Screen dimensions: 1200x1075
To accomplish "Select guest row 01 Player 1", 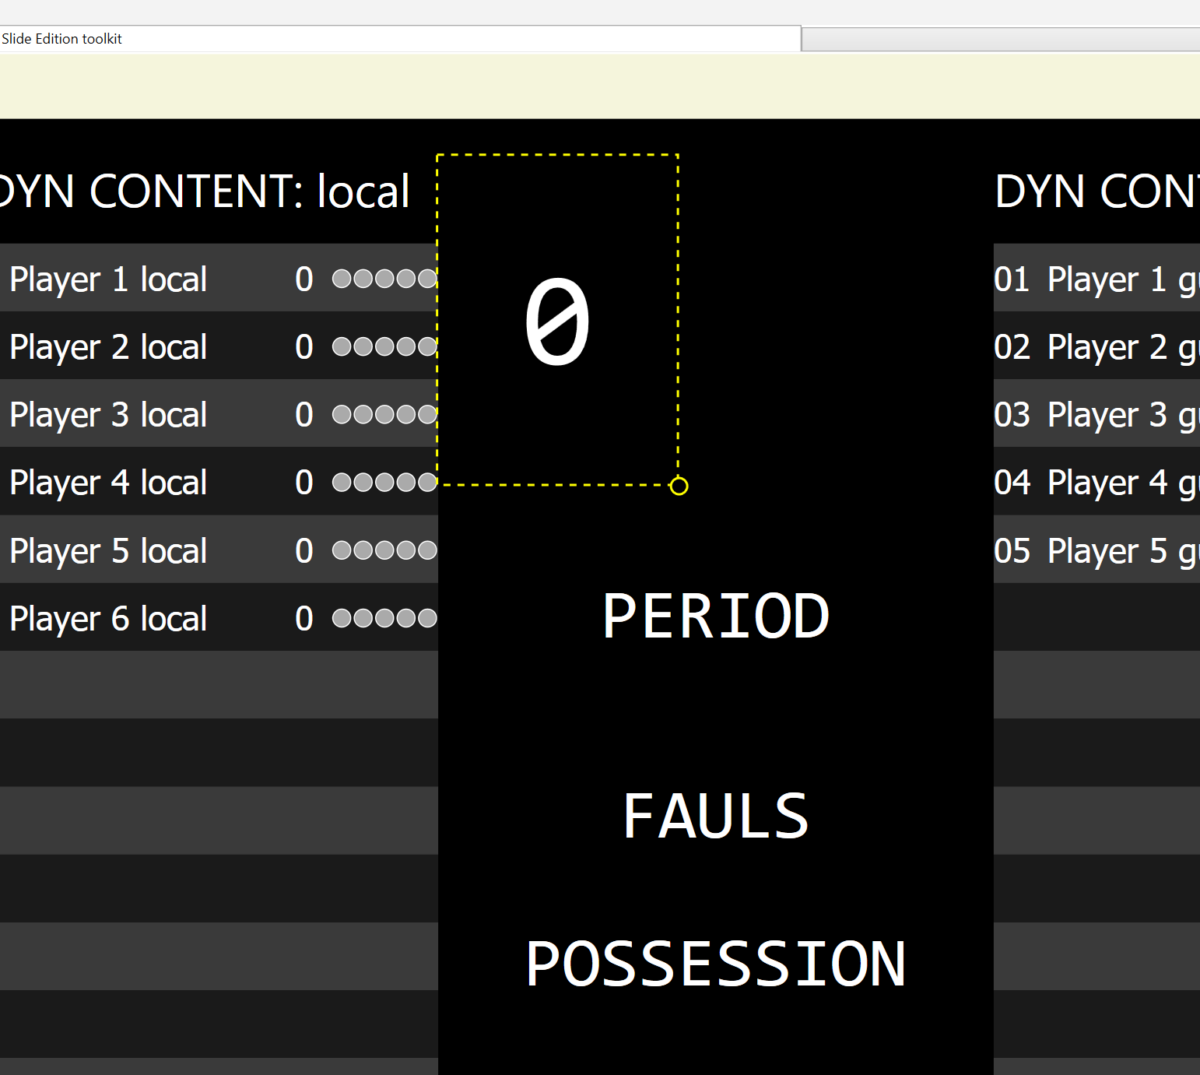I will click(x=1096, y=279).
